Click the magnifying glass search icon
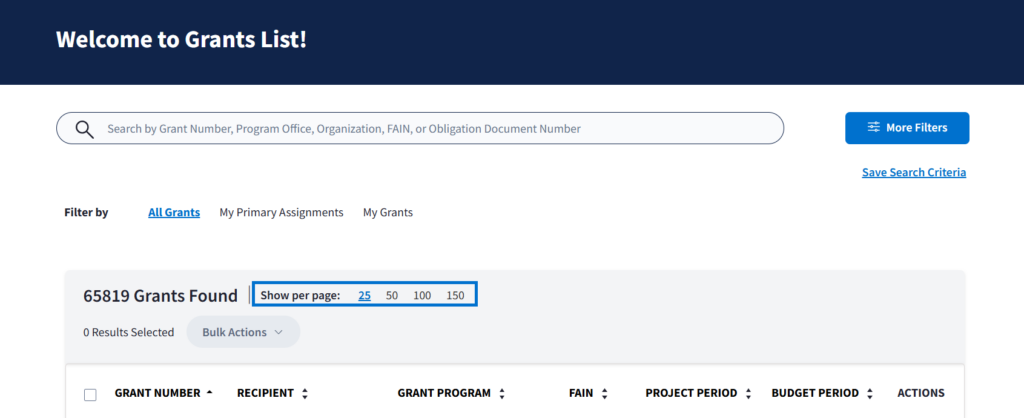 pos(85,129)
